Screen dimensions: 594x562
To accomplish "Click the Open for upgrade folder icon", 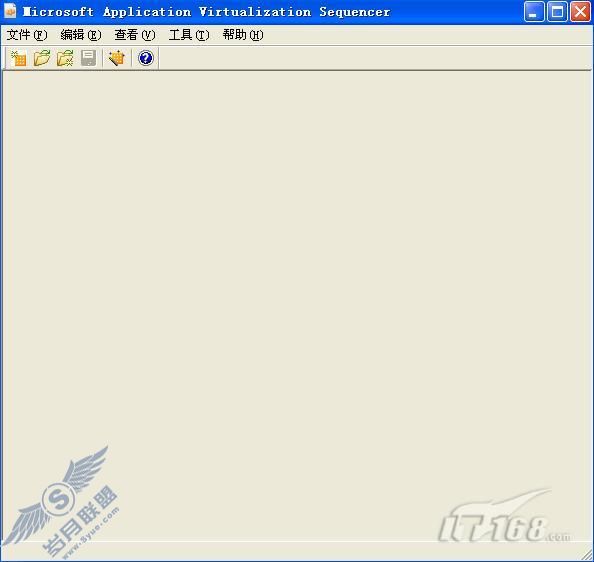I will (x=65, y=58).
